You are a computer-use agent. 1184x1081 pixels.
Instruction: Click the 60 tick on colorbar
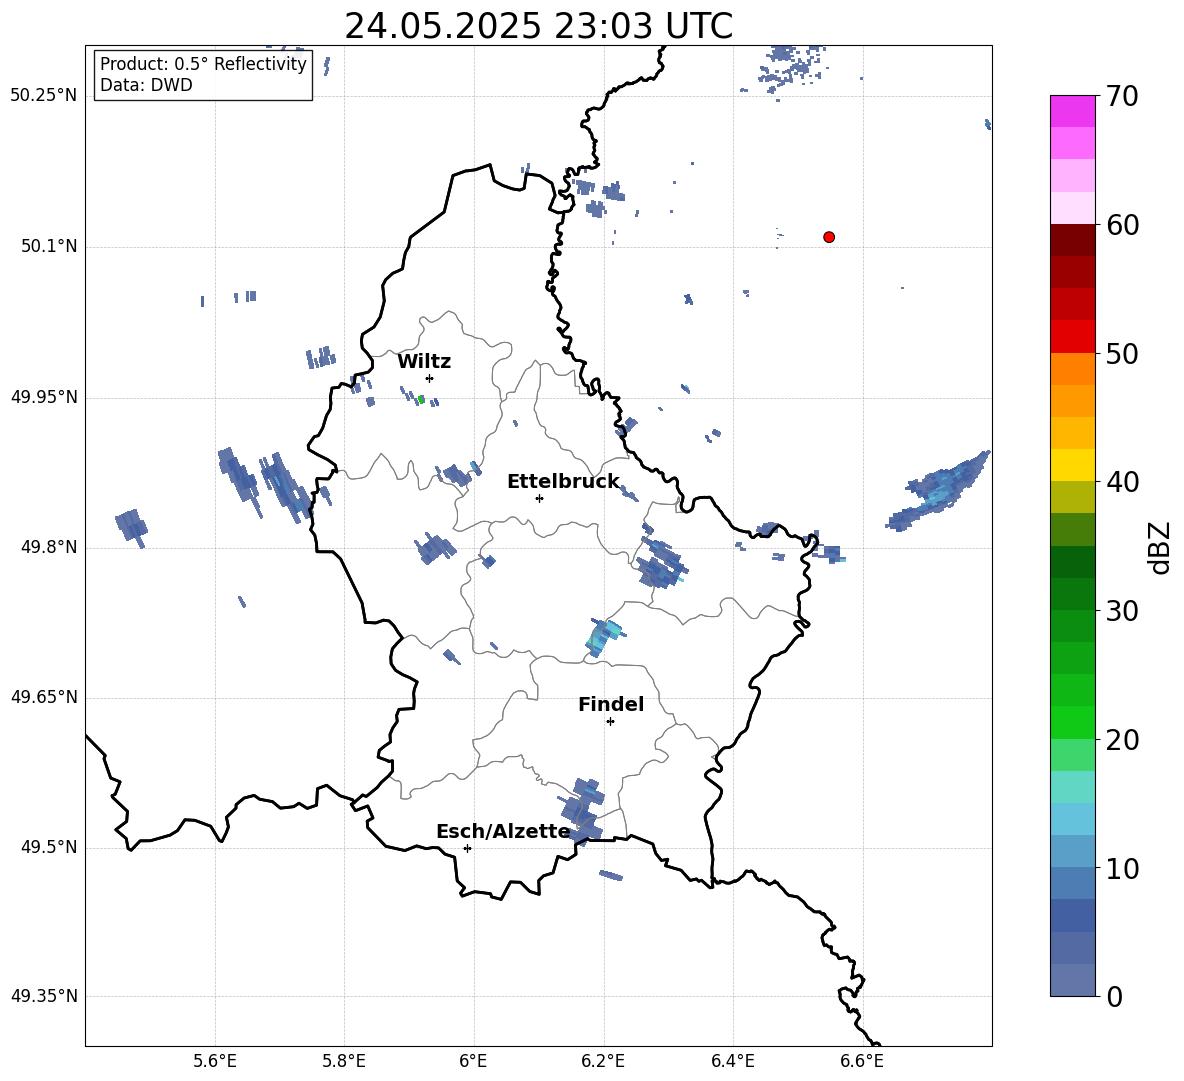(x=1122, y=225)
